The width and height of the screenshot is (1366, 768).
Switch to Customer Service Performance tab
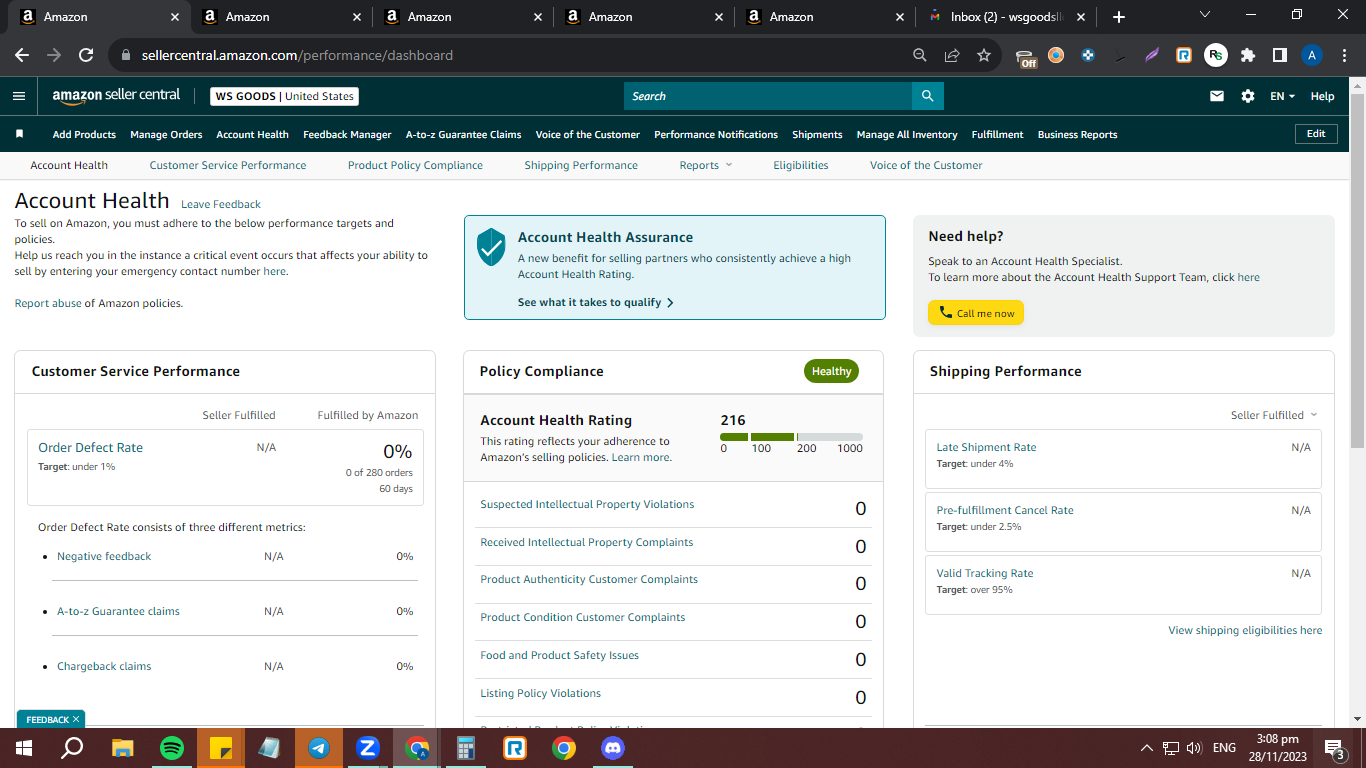coord(228,165)
